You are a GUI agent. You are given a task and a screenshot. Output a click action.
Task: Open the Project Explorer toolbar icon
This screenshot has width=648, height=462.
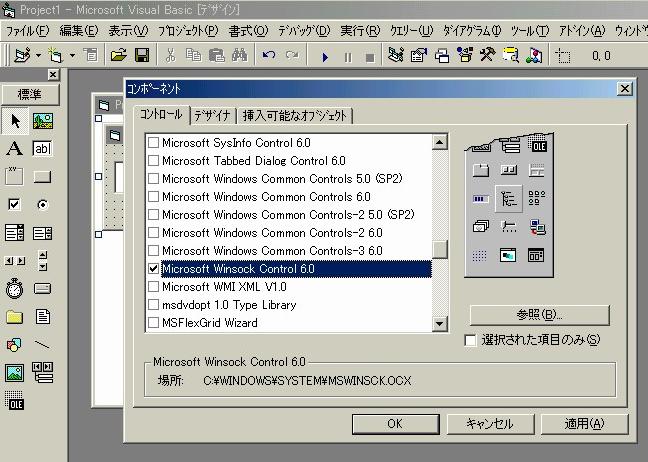(x=396, y=55)
